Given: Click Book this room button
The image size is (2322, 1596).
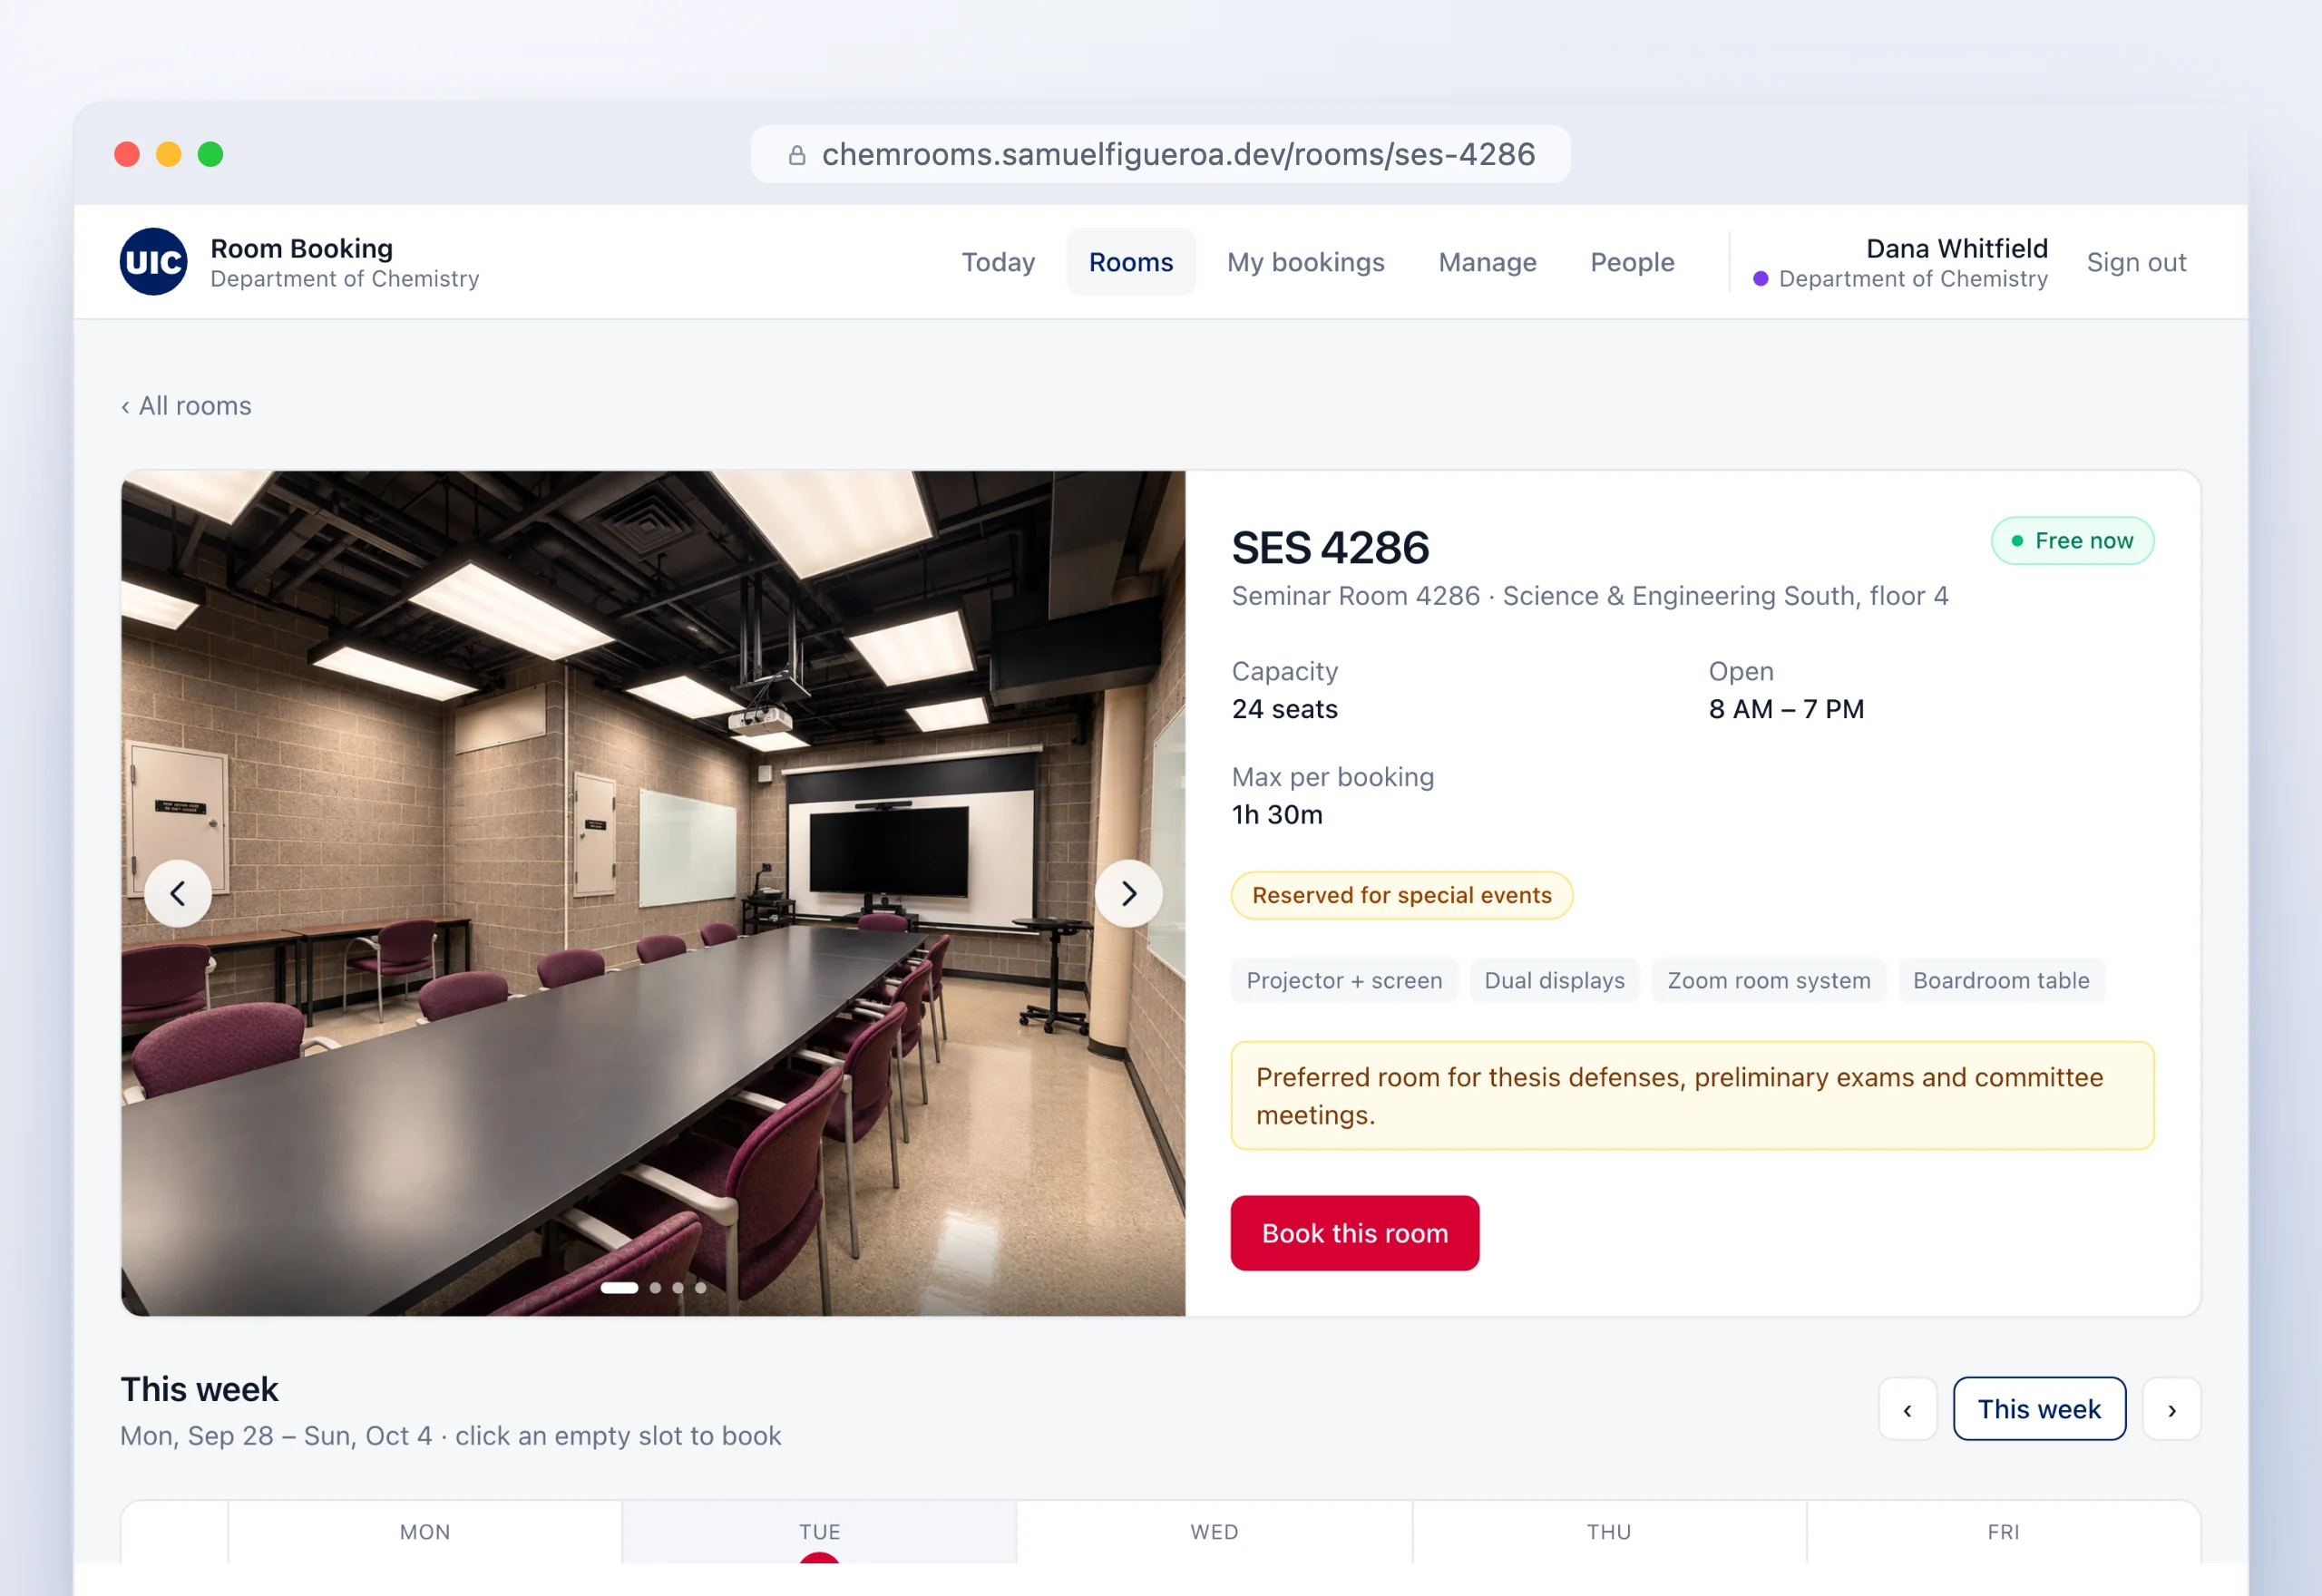Looking at the screenshot, I should point(1354,1233).
